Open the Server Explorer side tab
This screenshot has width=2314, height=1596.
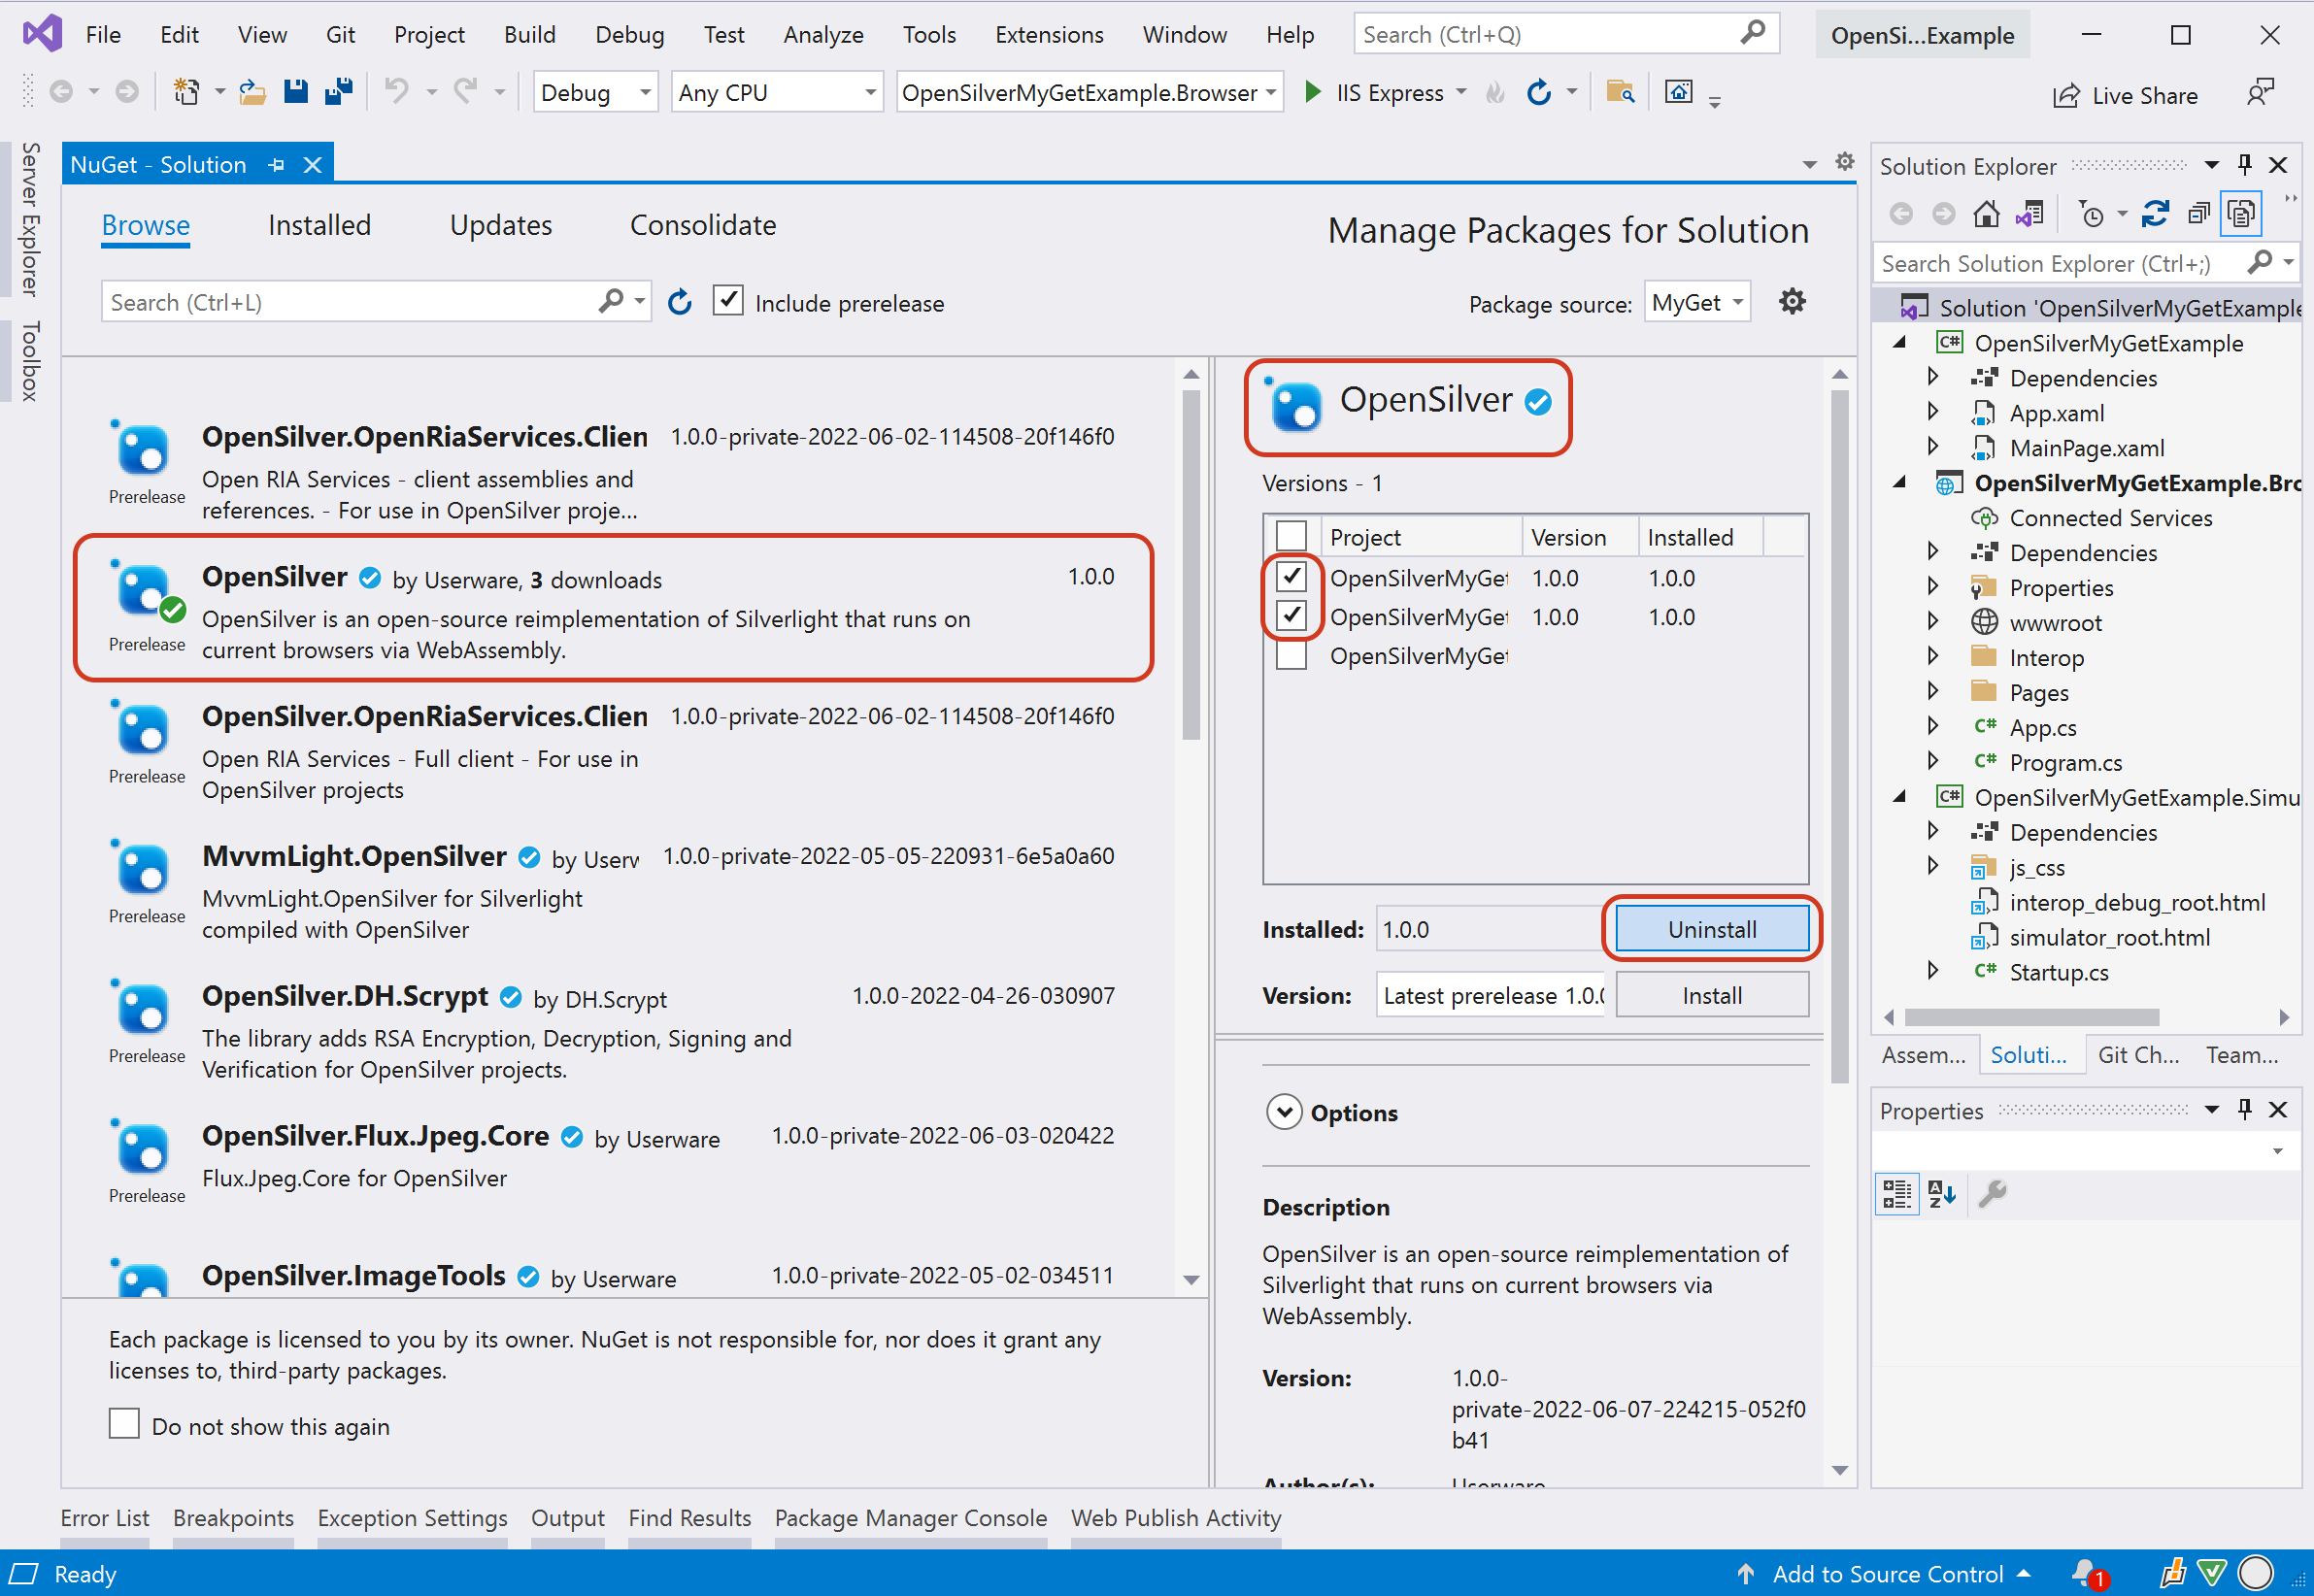coord(30,219)
